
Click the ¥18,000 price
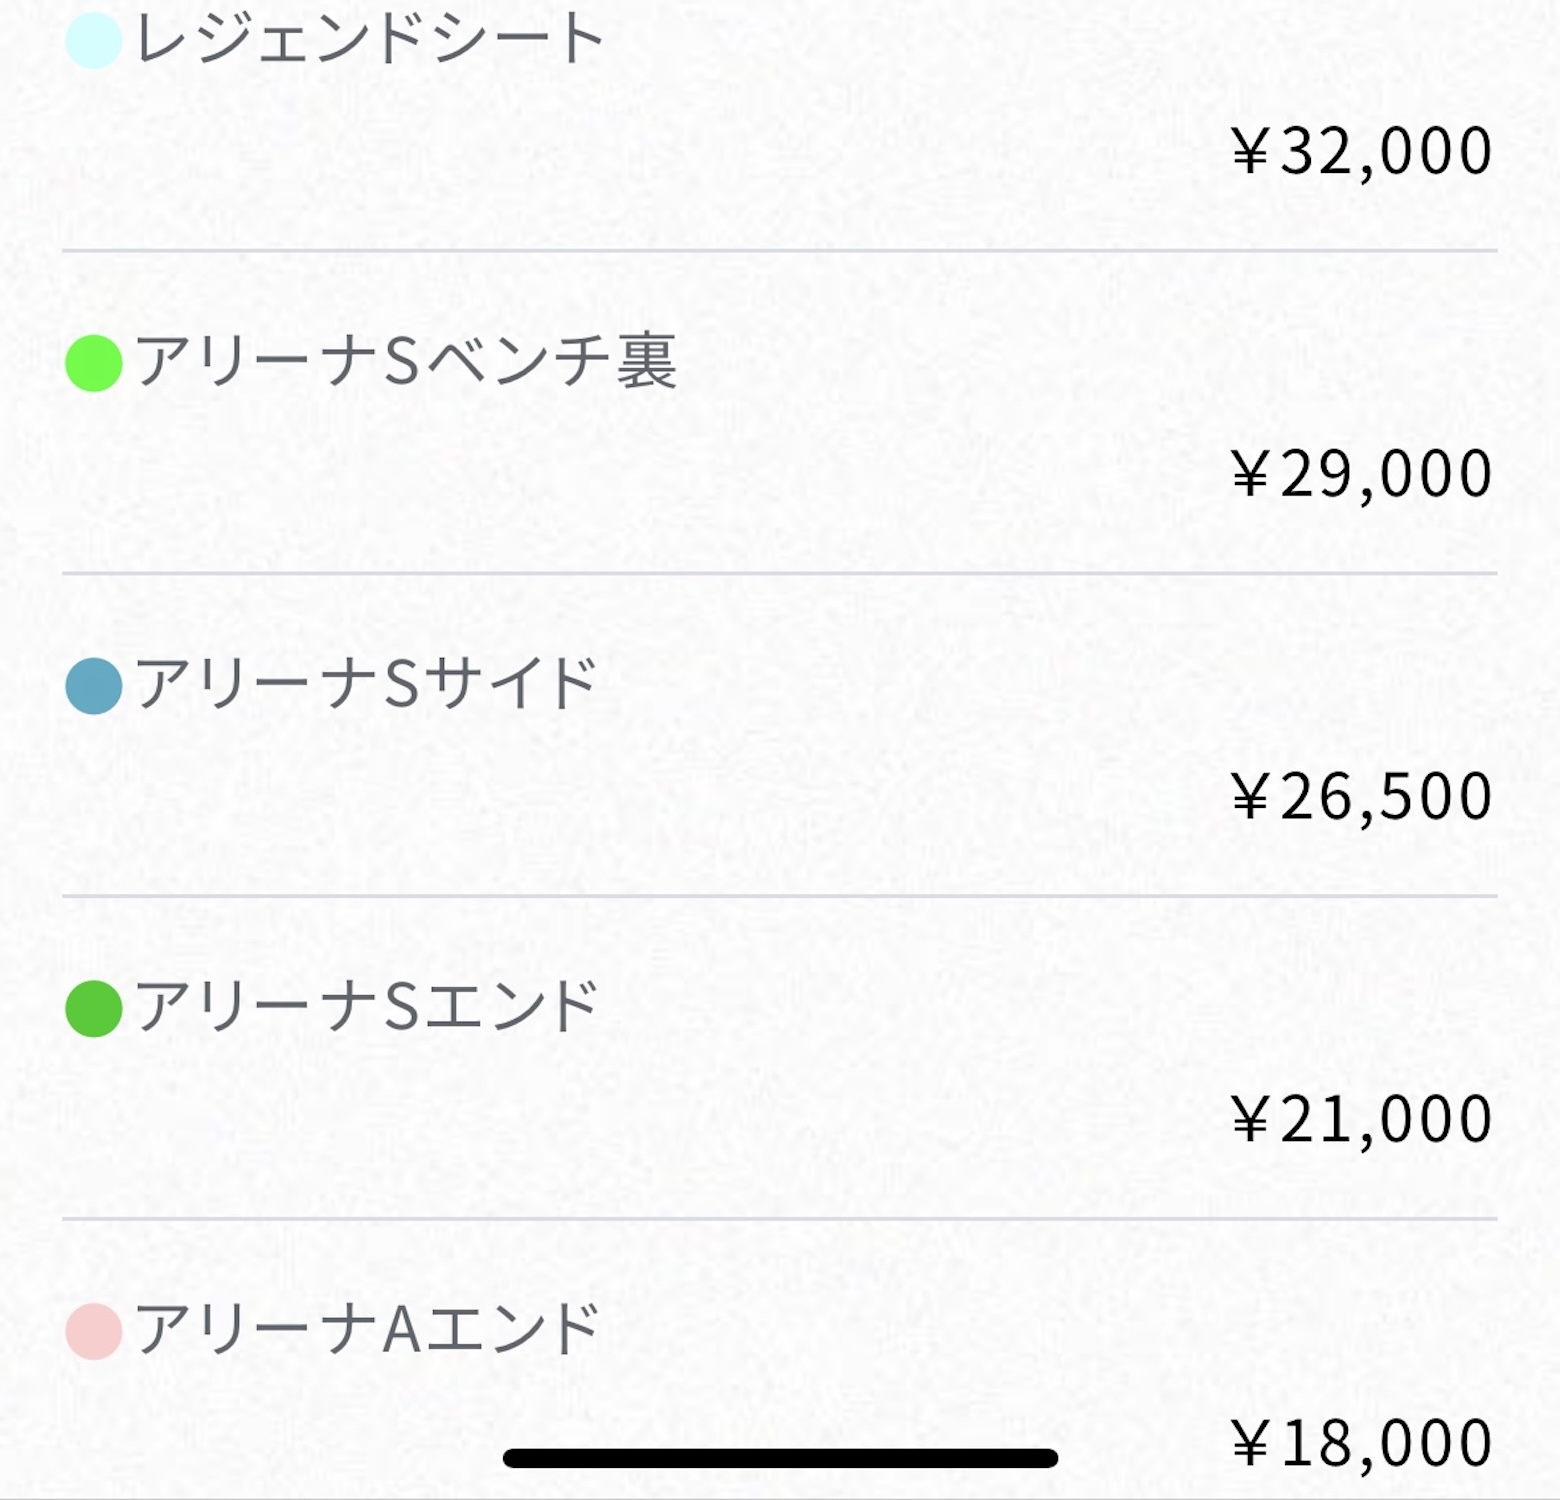[x=1362, y=1443]
